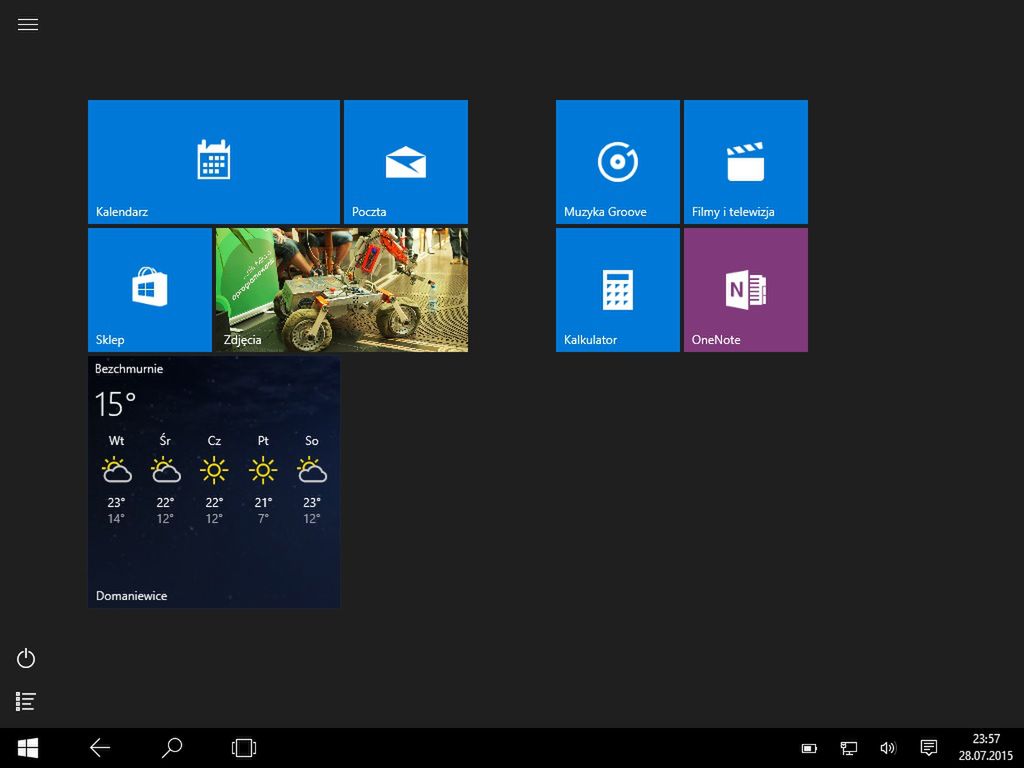This screenshot has height=768, width=1024.
Task: Check the battery status icon
Action: click(x=809, y=748)
